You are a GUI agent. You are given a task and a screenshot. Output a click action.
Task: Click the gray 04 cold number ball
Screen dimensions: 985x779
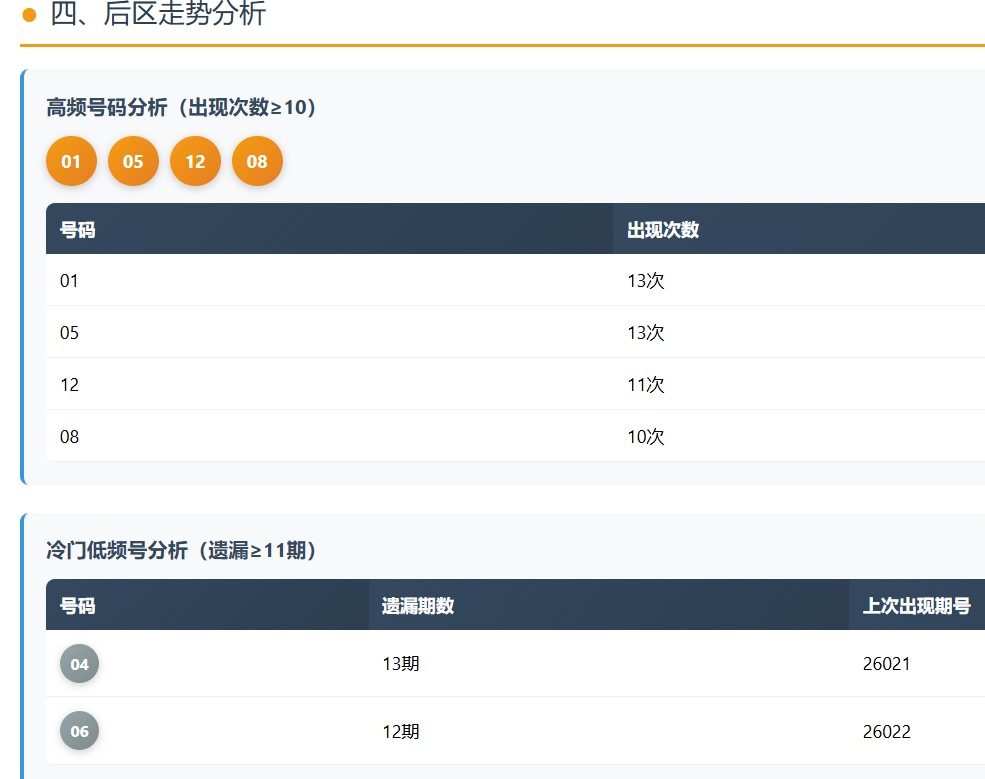79,664
